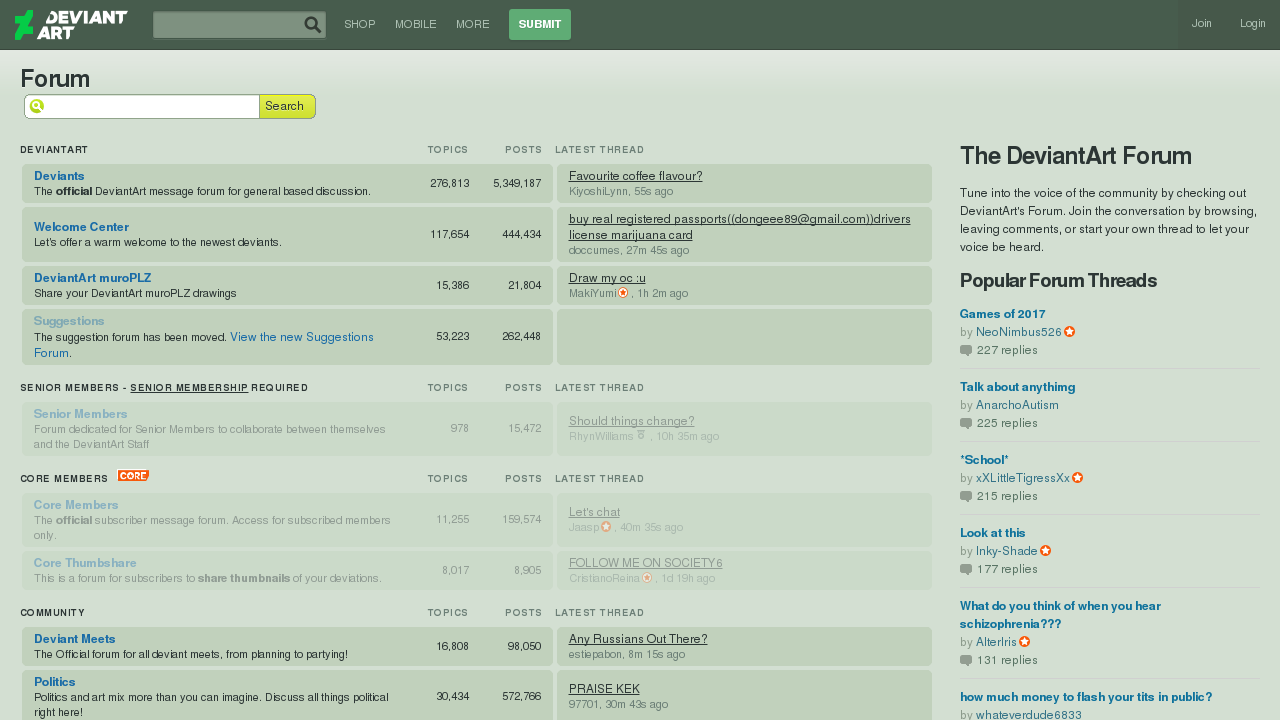Open the Mobile menu item
This screenshot has width=1280, height=720.
416,24
